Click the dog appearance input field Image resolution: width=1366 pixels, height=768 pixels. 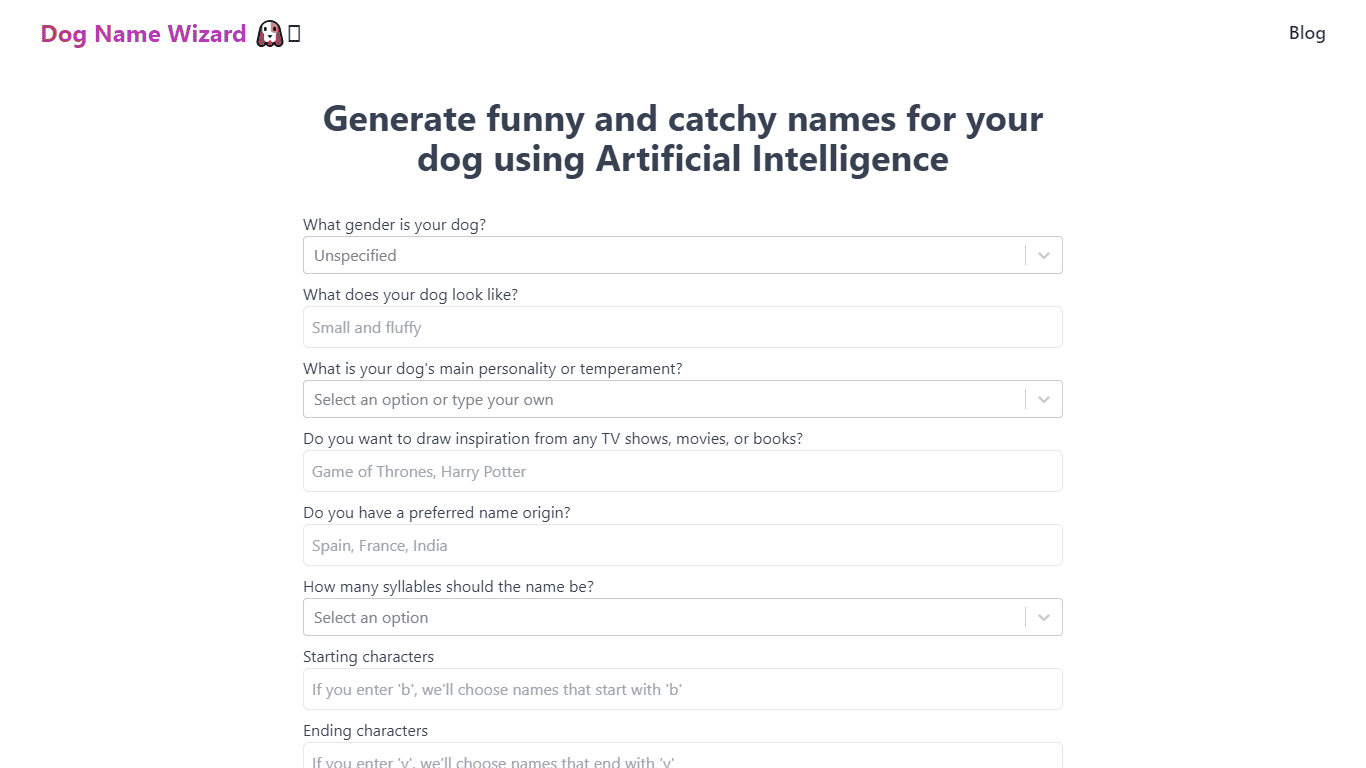pyautogui.click(x=683, y=327)
